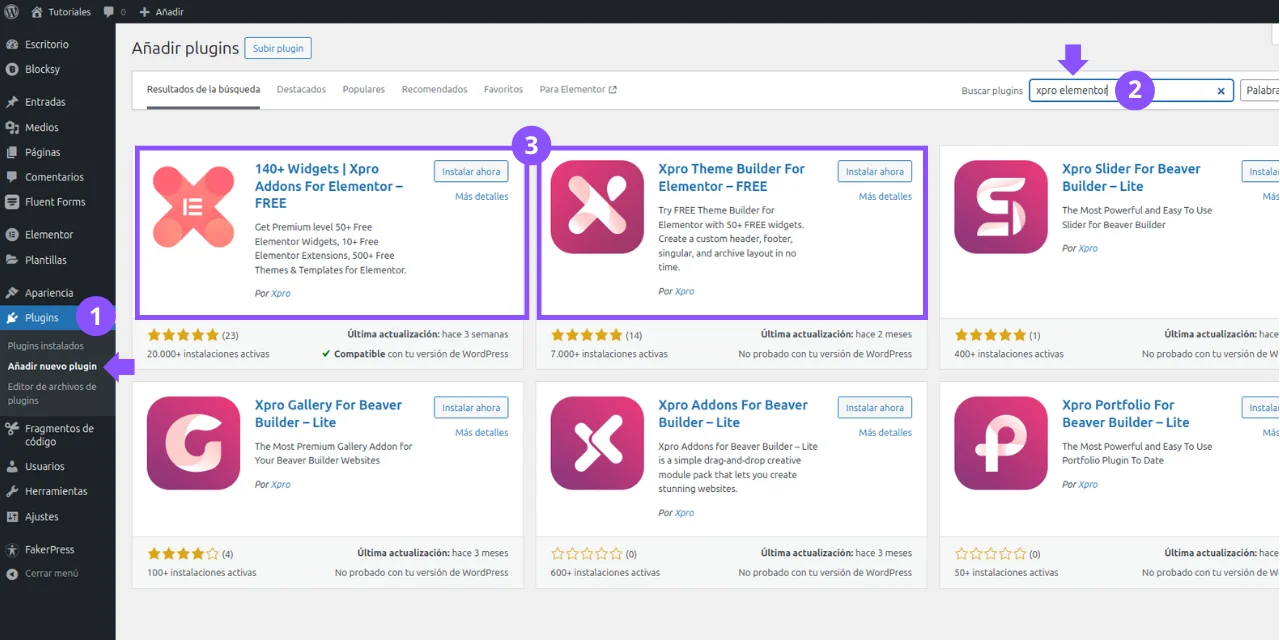Open the Xpro Portfolio For Beaver Builder title
Screen dimensions: 1280x640
[1126, 413]
